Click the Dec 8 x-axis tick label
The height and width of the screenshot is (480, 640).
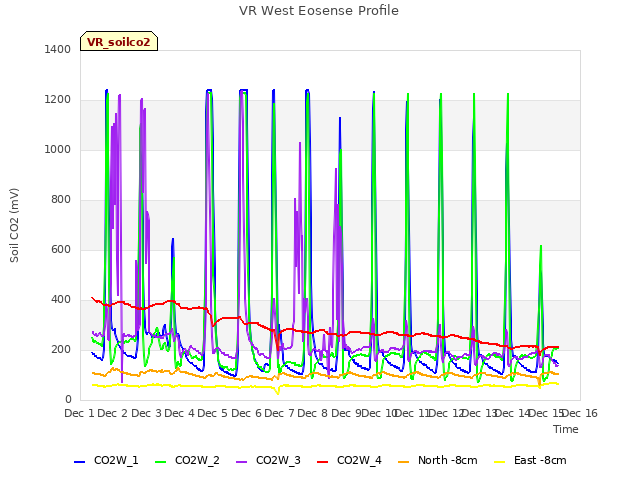pyautogui.click(x=312, y=413)
